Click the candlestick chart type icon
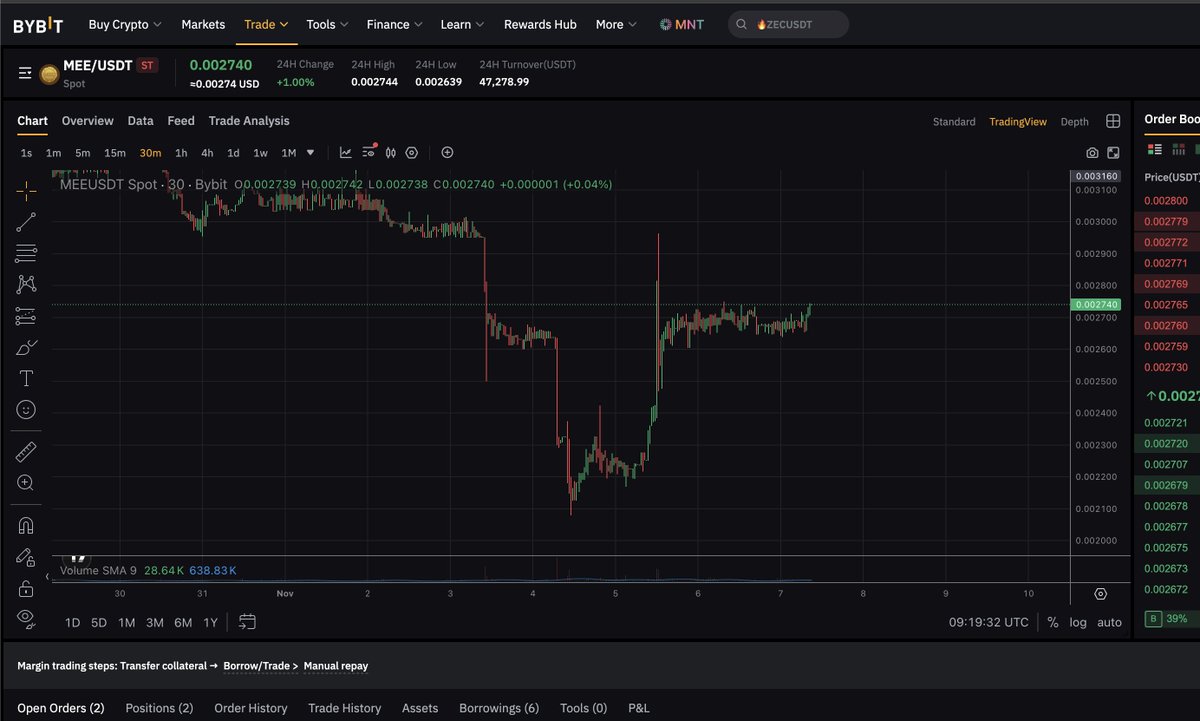 tap(390, 153)
